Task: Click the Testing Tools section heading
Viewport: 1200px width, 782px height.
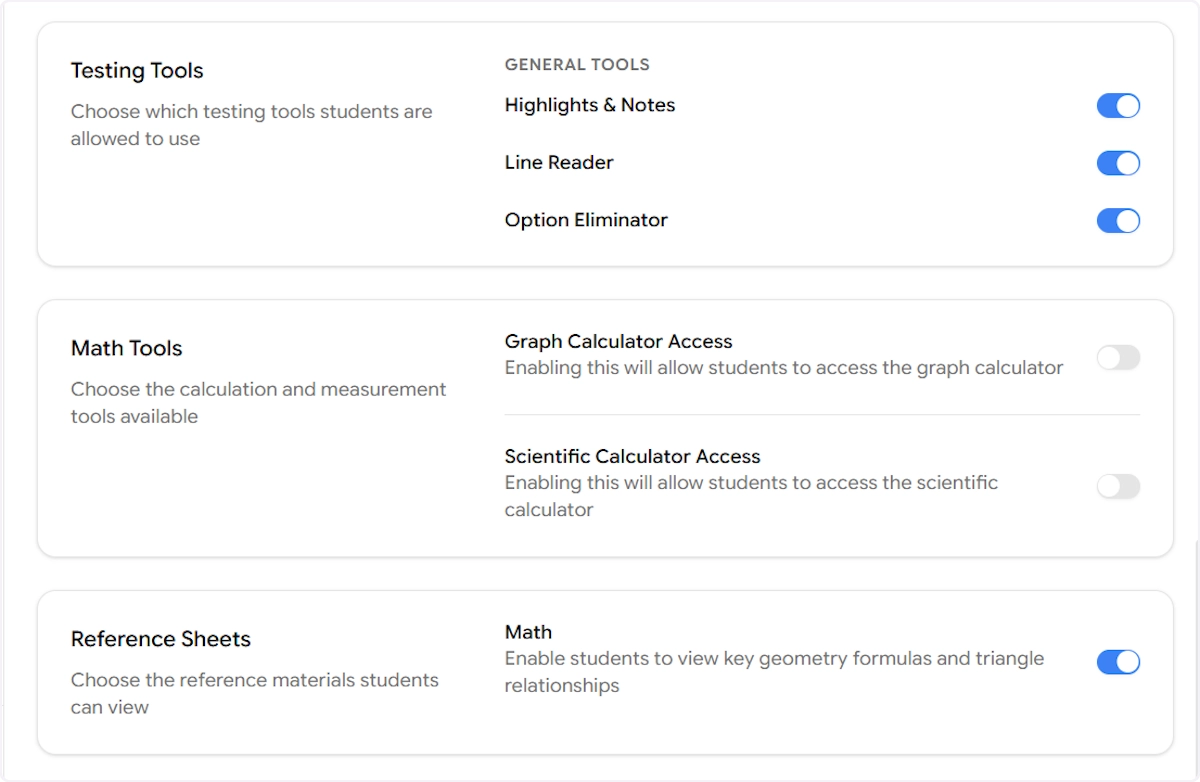Action: (x=137, y=71)
